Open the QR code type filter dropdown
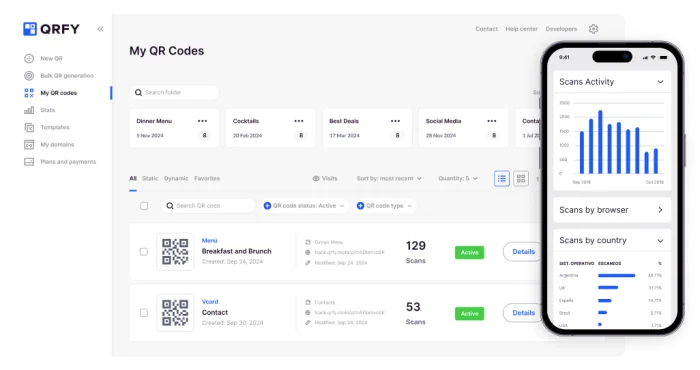This screenshot has width=700, height=370. pos(384,206)
